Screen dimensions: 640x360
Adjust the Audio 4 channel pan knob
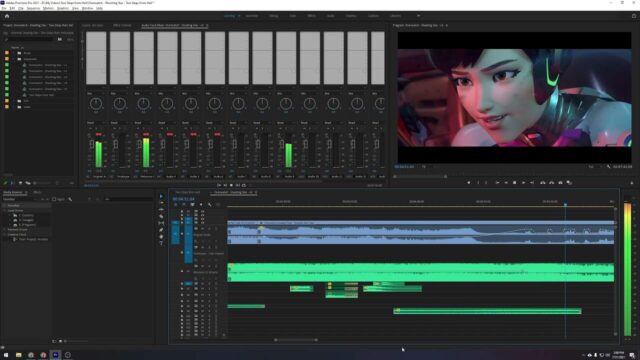(x=167, y=104)
